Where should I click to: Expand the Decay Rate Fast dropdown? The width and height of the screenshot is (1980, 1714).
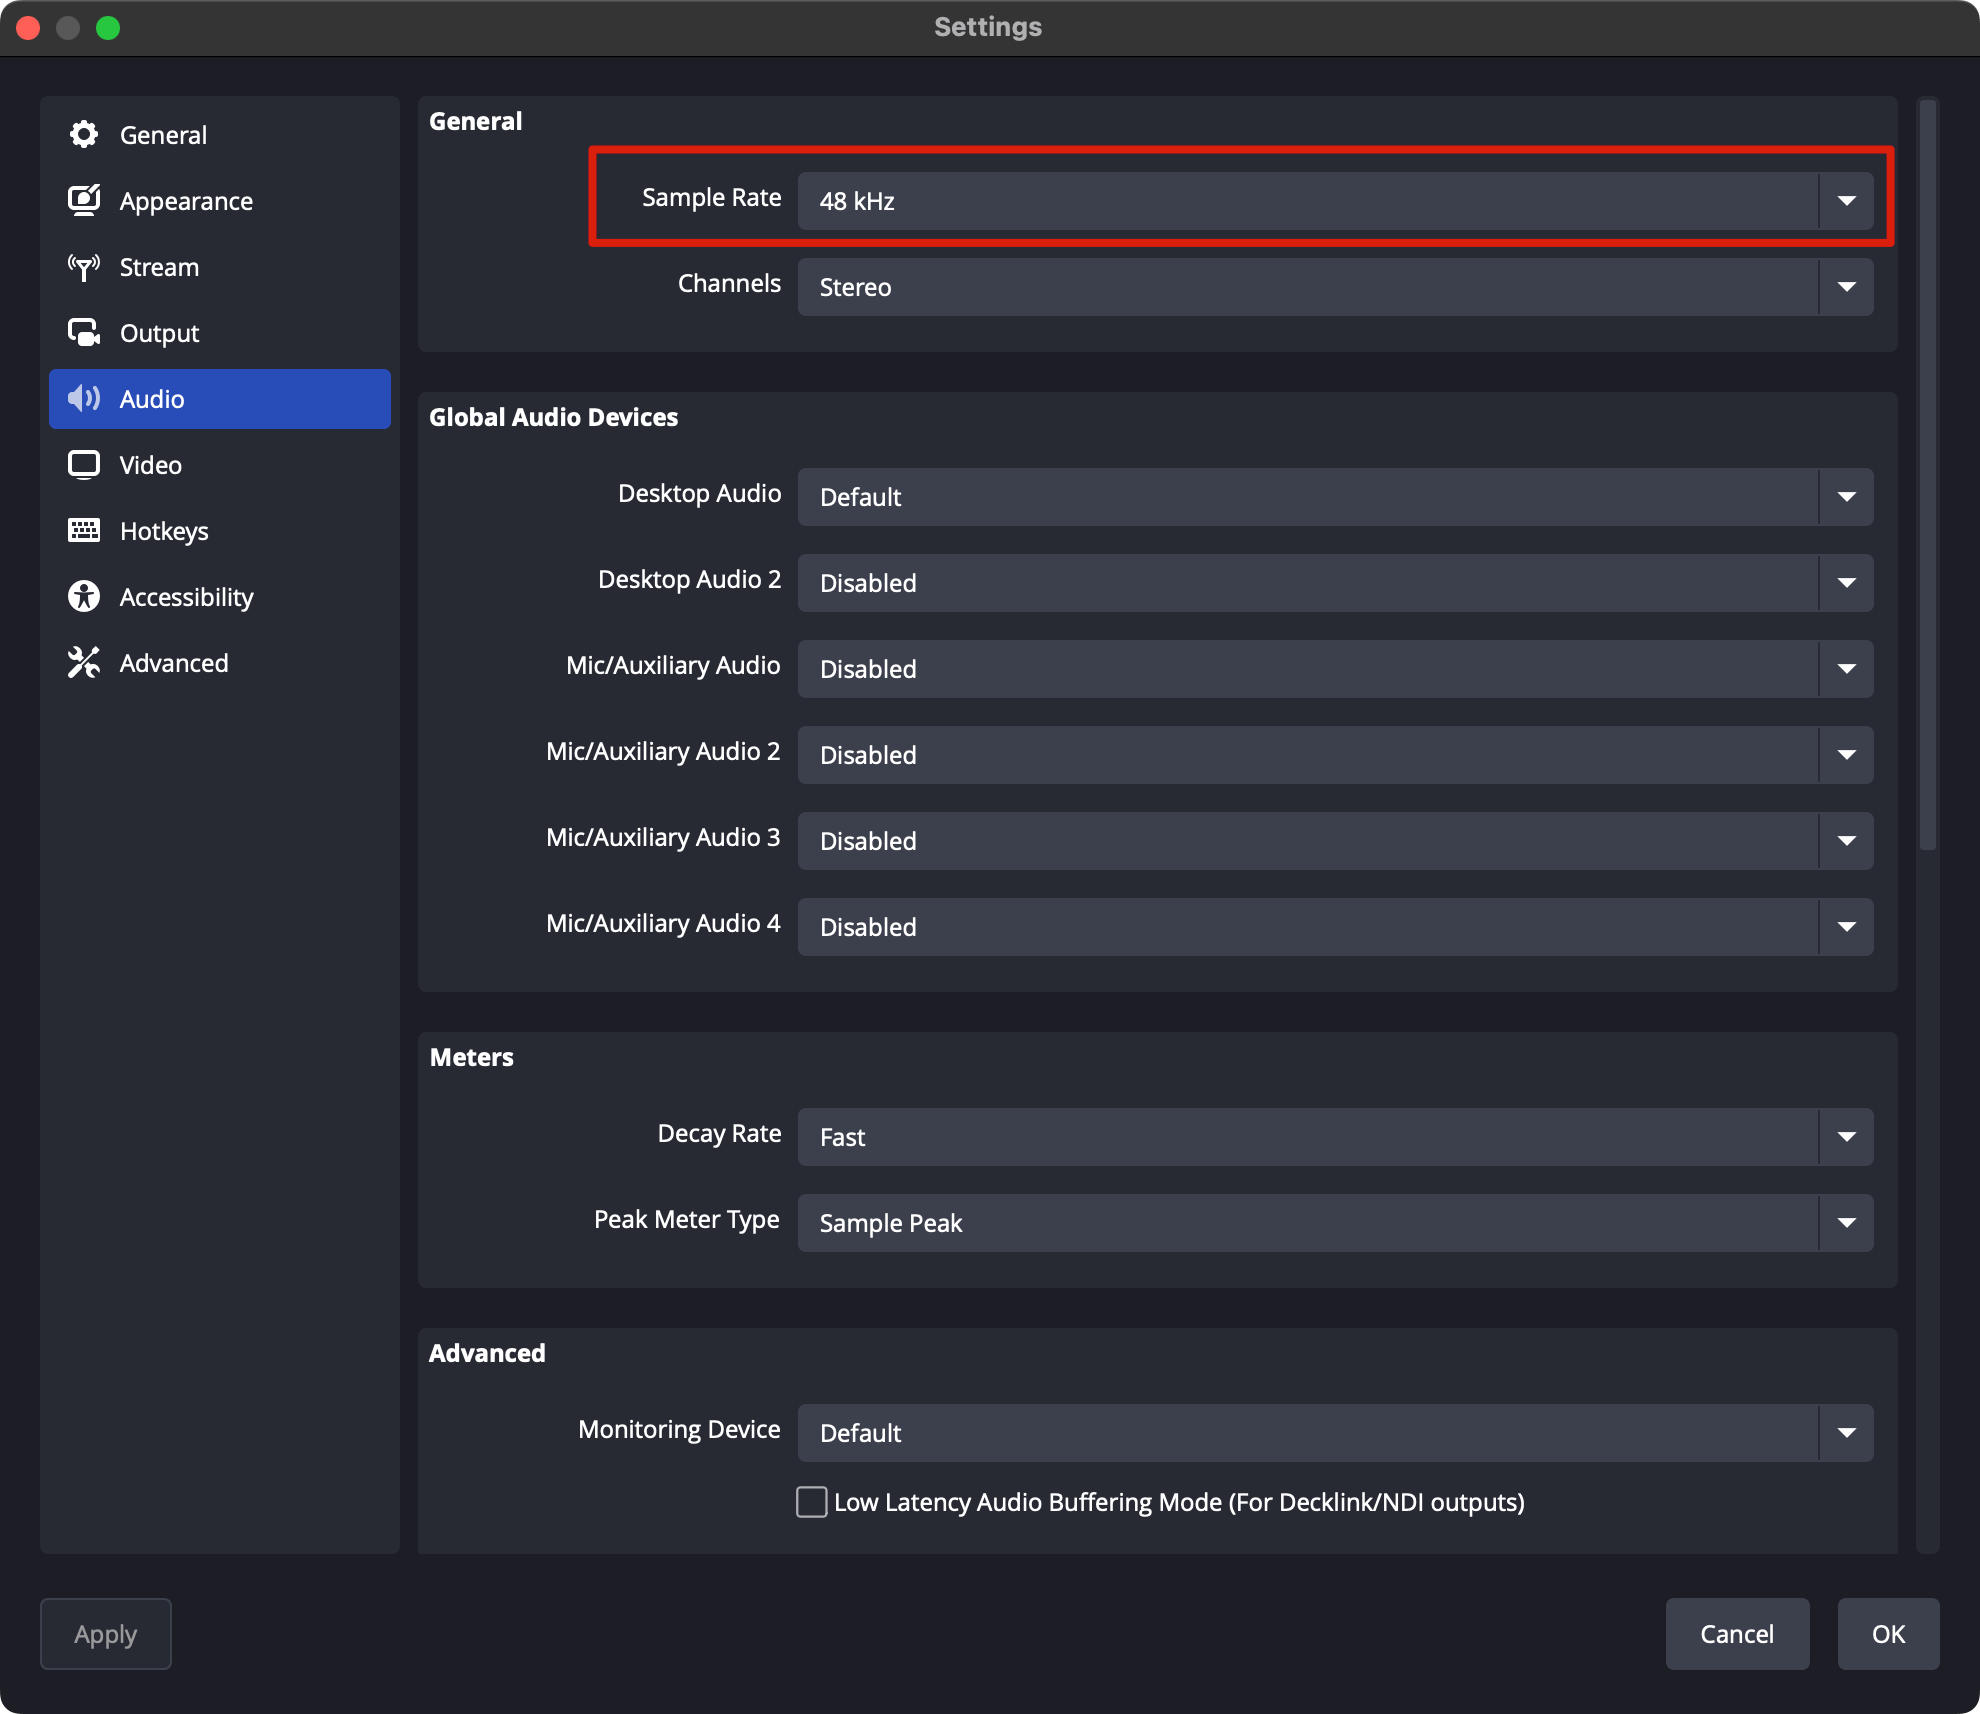1335,1137
